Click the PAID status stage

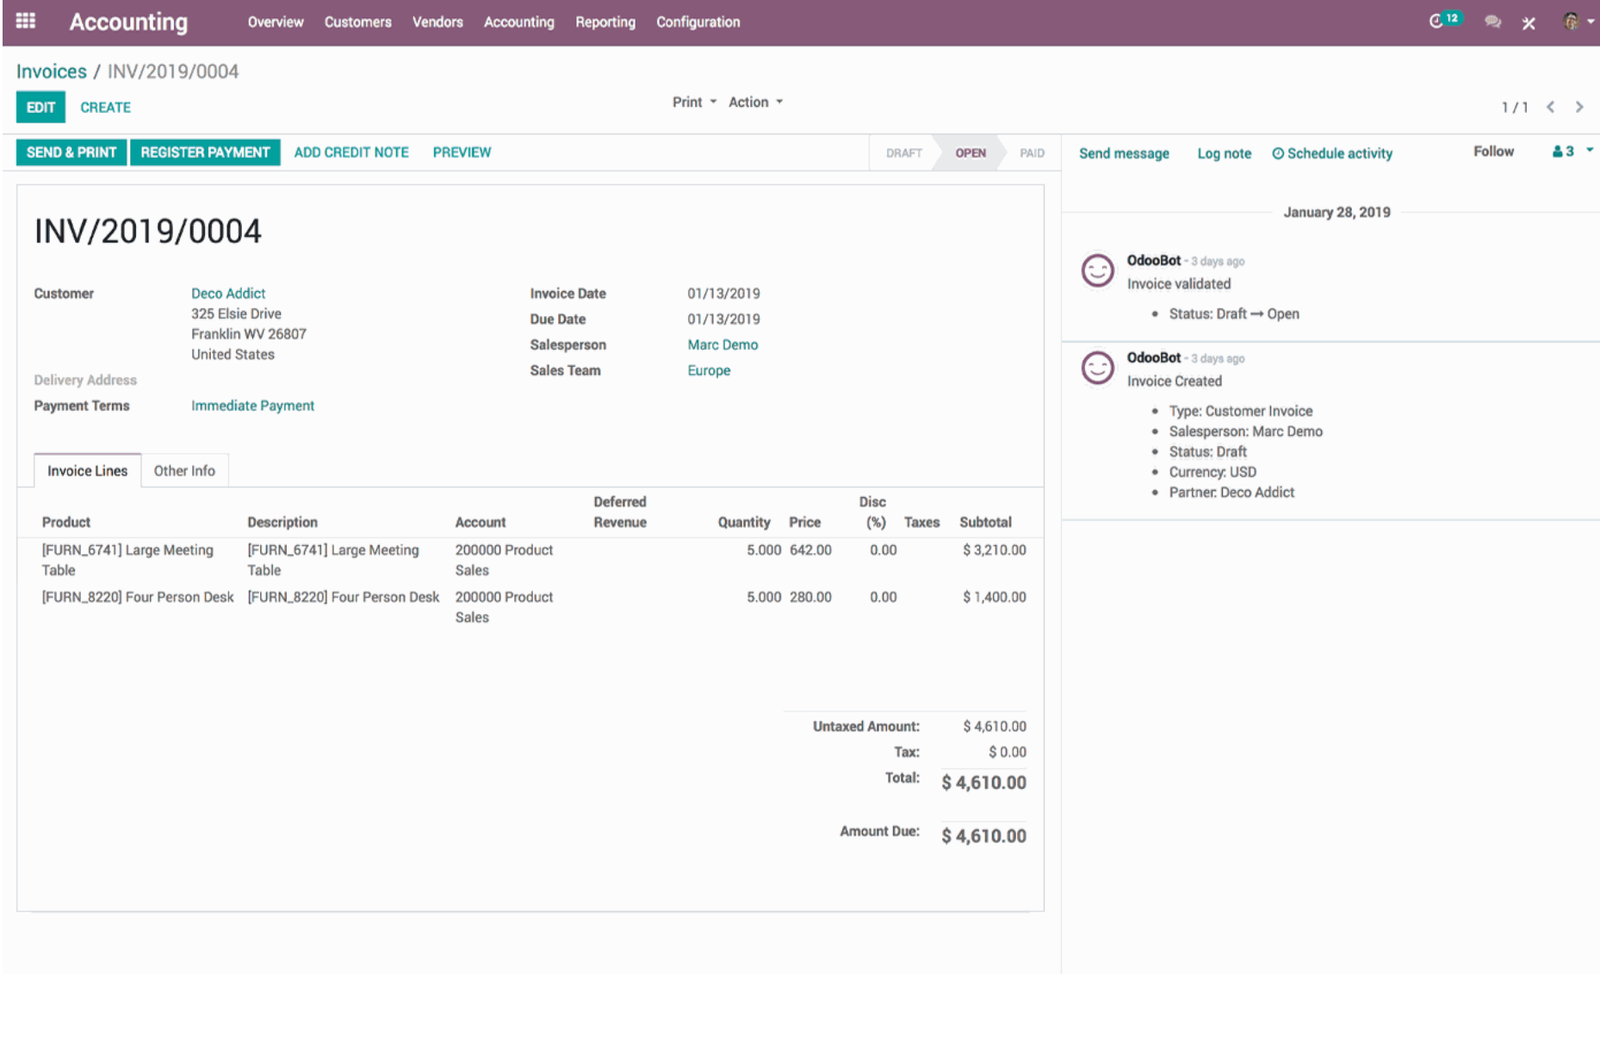click(1032, 153)
